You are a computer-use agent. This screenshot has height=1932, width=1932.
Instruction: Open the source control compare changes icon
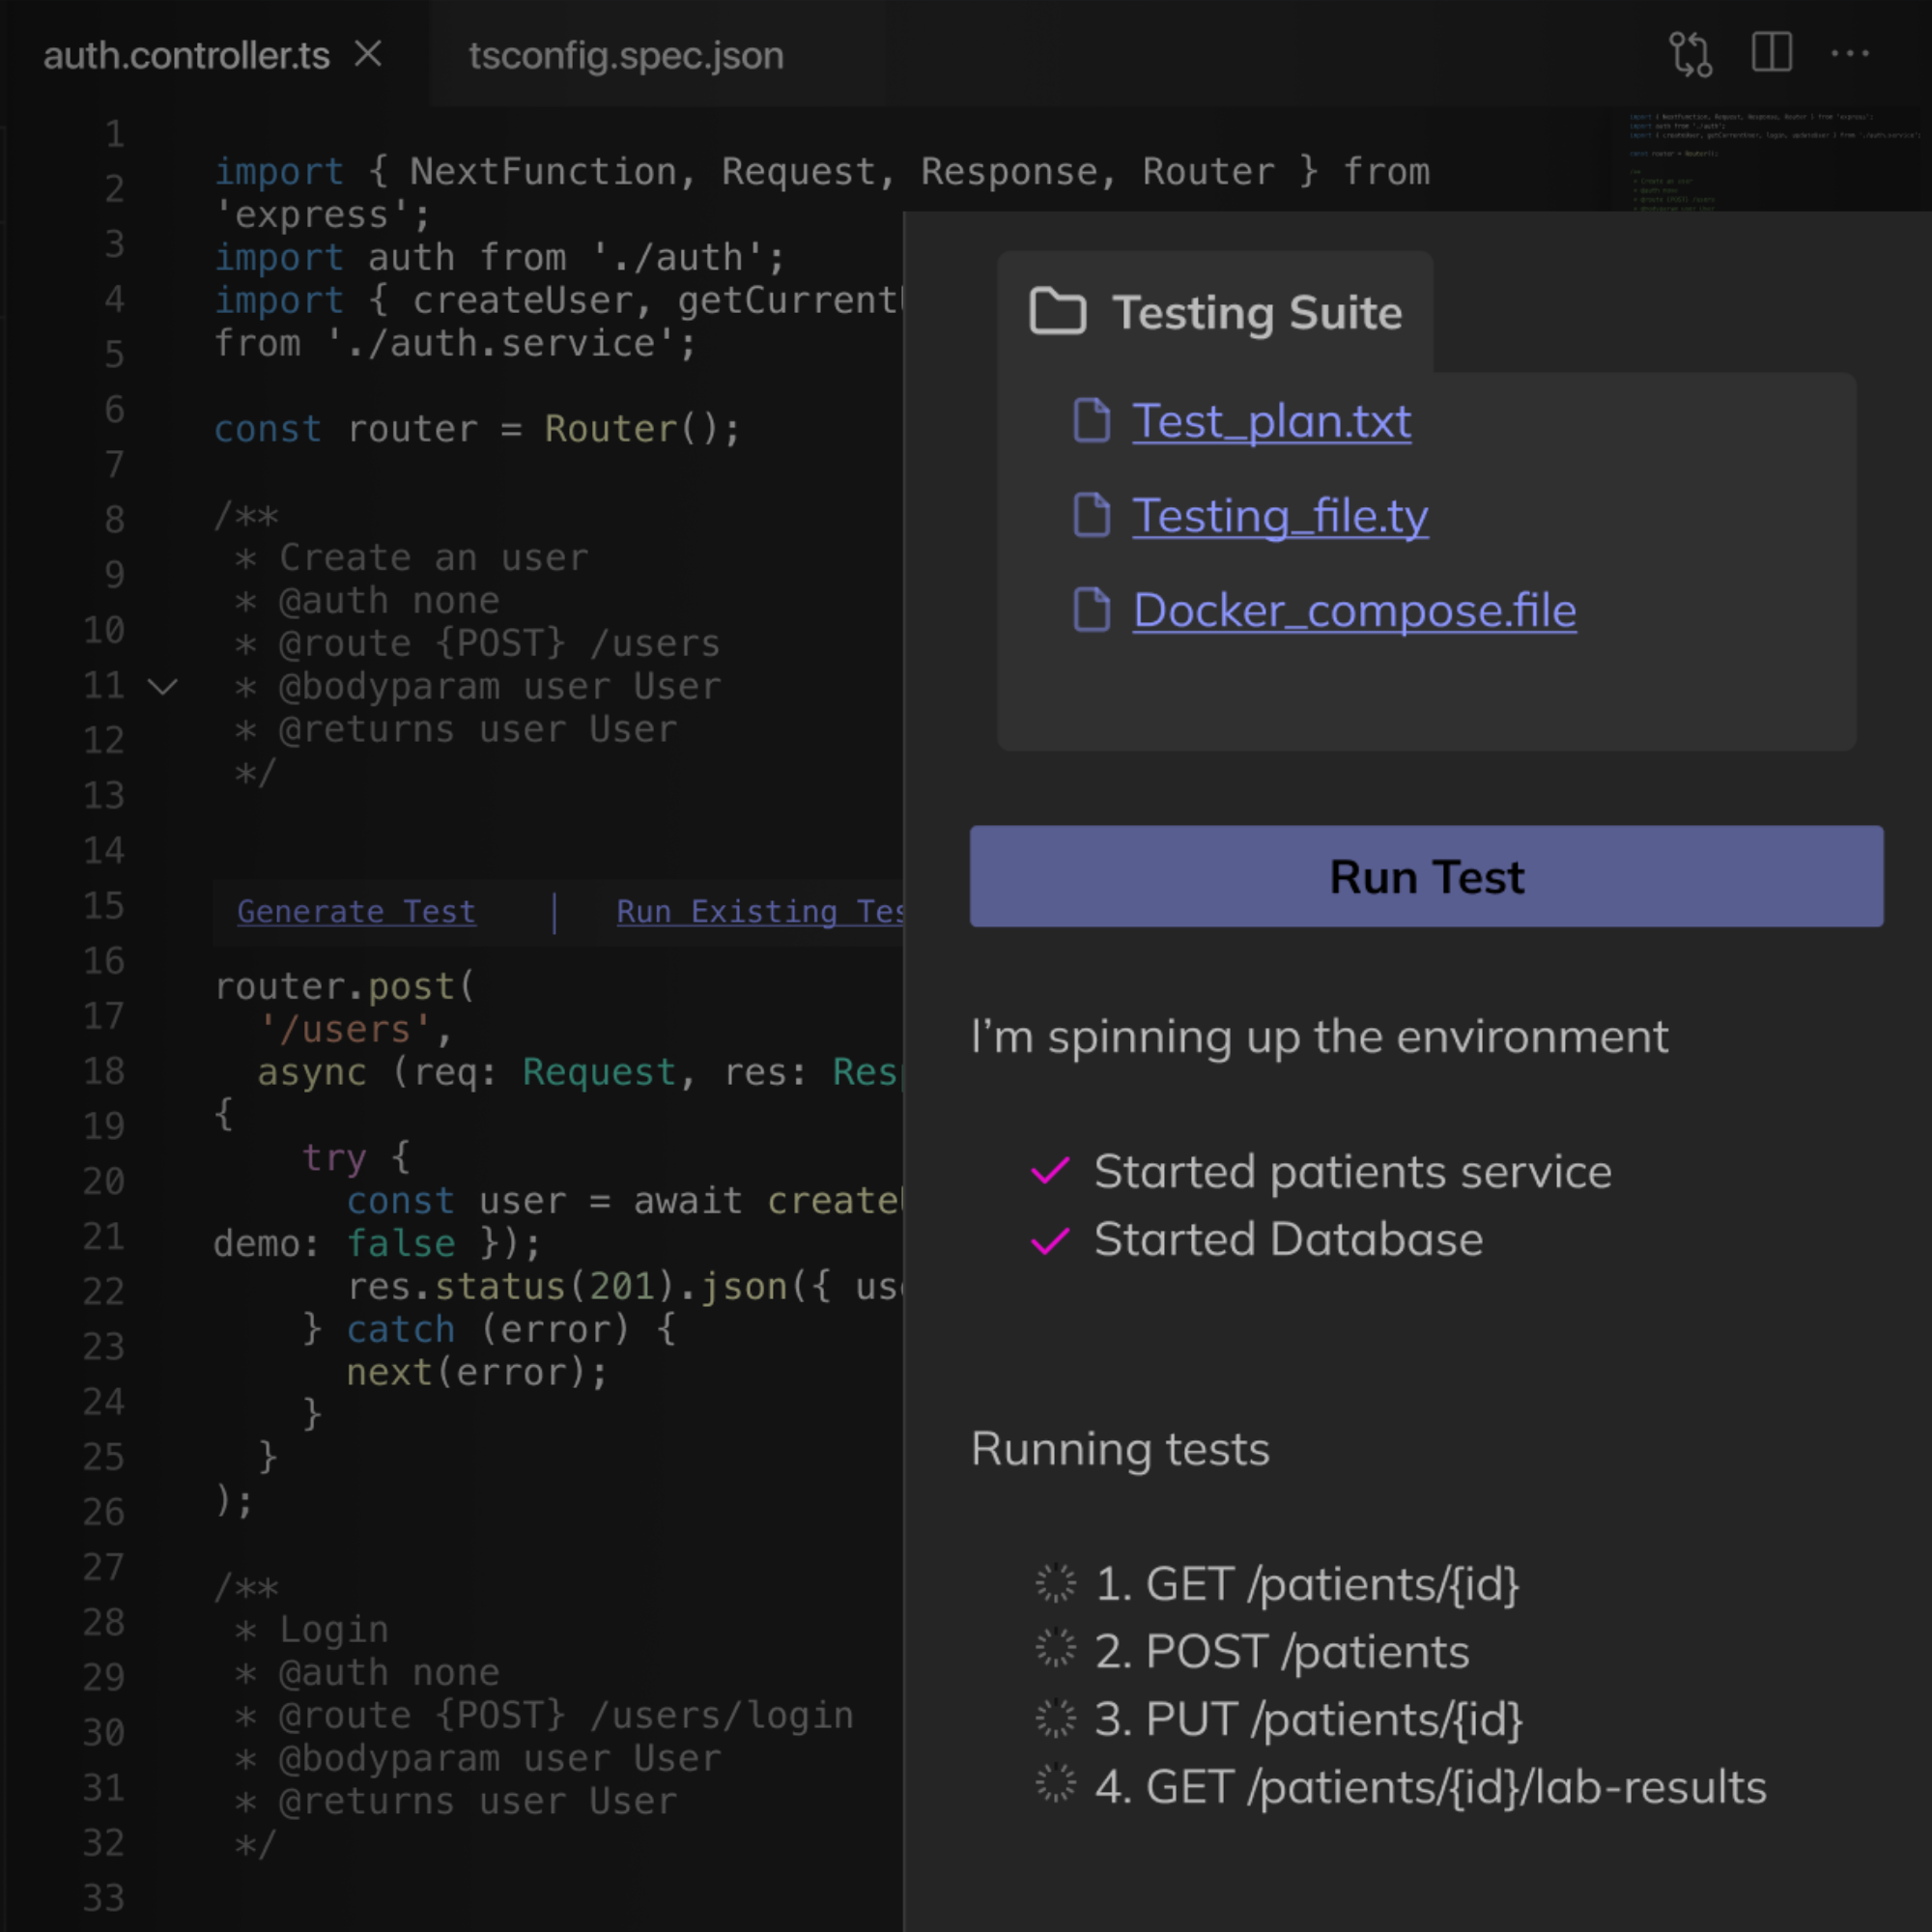pos(1690,54)
